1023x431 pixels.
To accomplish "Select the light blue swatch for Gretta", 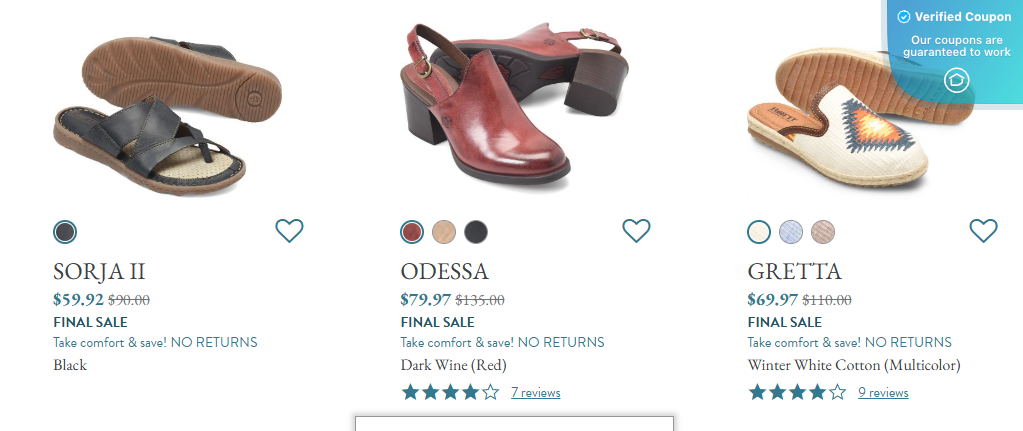I will (x=791, y=232).
